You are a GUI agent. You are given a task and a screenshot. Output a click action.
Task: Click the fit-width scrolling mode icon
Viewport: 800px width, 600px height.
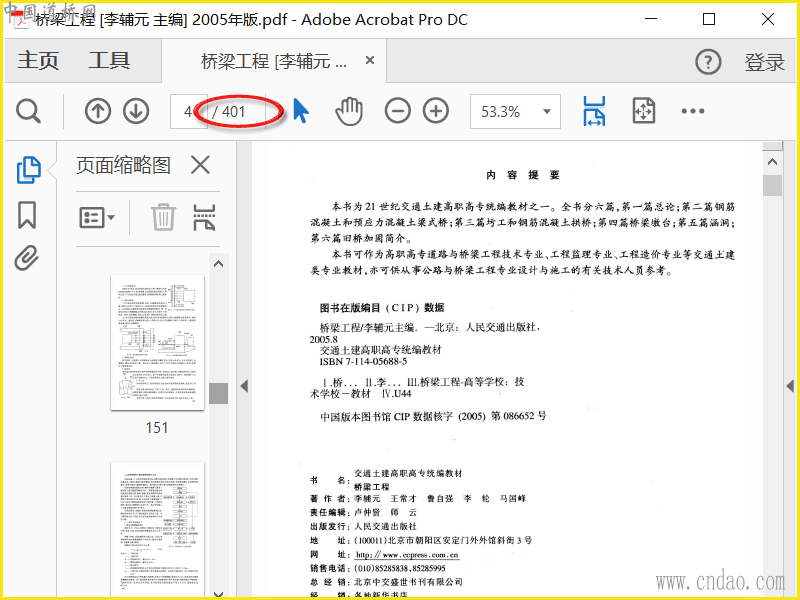[x=594, y=111]
